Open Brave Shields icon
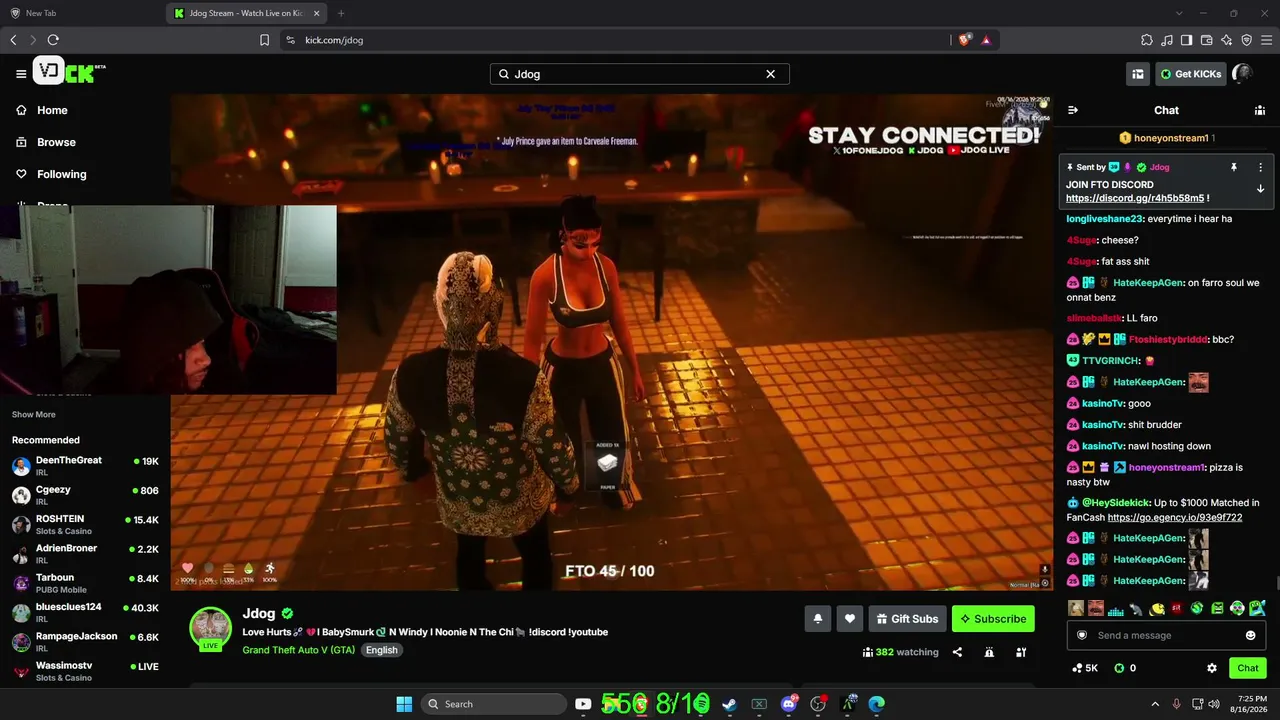1280x720 pixels. coord(964,40)
